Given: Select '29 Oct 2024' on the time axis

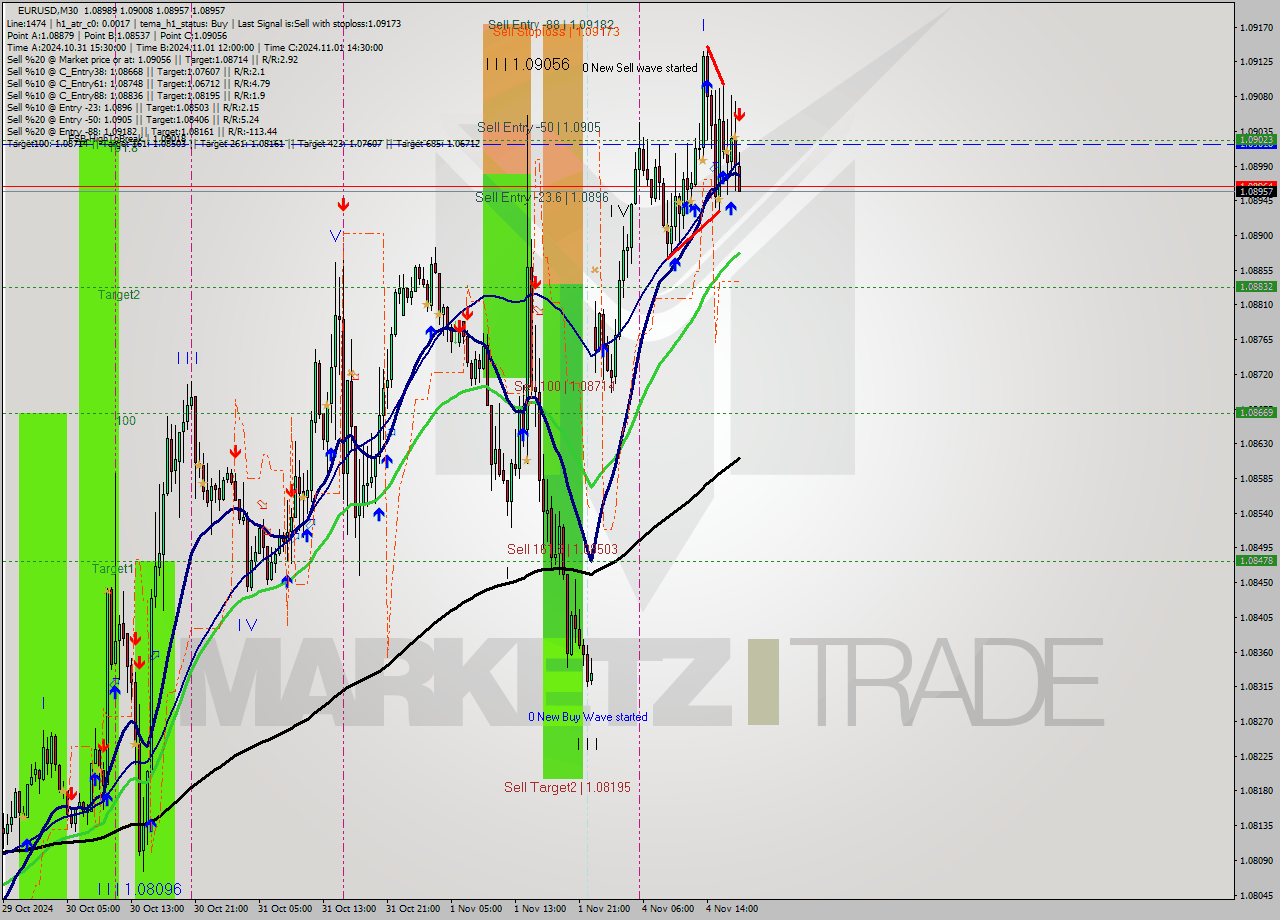Looking at the screenshot, I should coord(28,909).
